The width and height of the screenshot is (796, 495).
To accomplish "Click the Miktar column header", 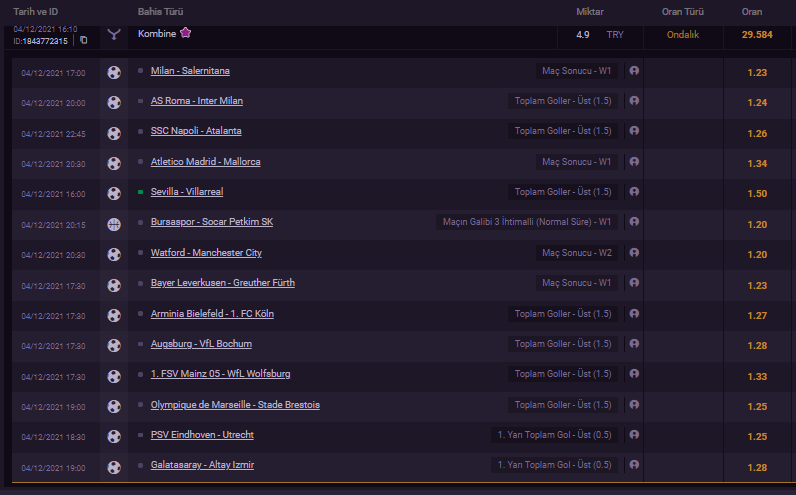I will 590,11.
